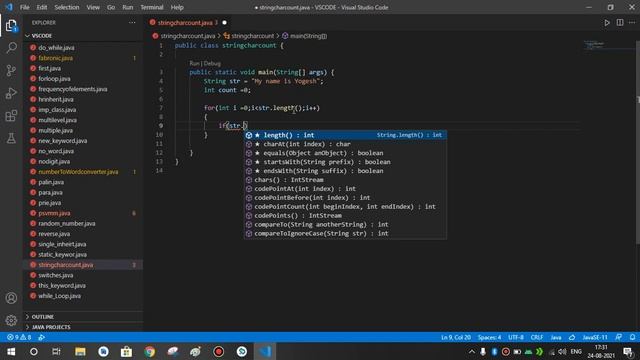The image size is (640, 360).
Task: Open the Search view in activity bar
Action: 11,48
